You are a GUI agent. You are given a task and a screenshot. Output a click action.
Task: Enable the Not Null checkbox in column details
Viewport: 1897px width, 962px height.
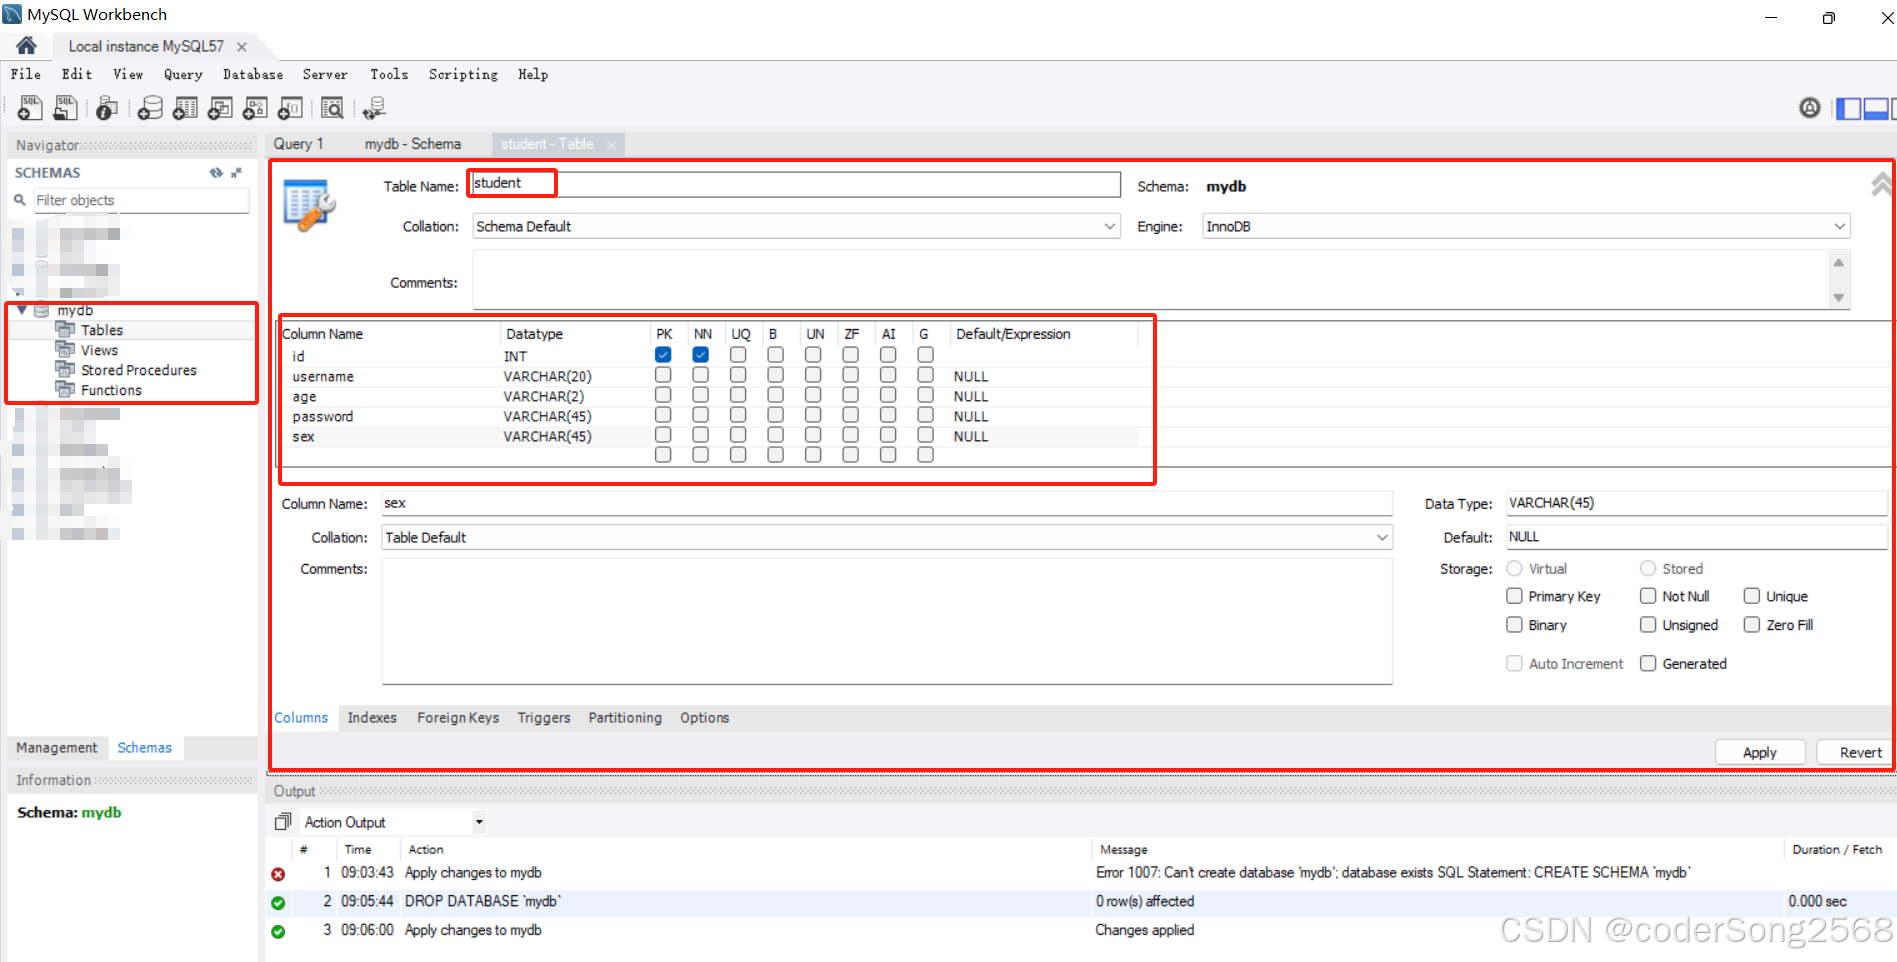tap(1648, 596)
